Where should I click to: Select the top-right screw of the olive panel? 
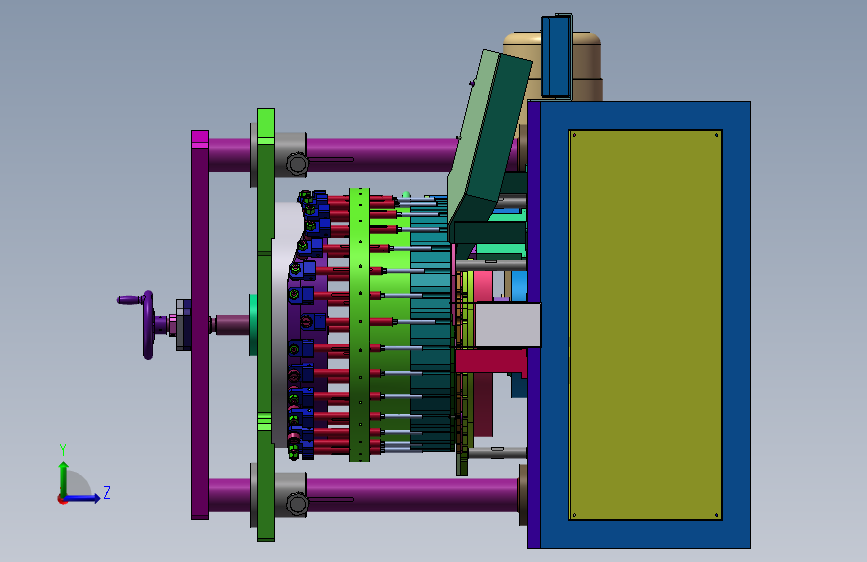tap(717, 135)
